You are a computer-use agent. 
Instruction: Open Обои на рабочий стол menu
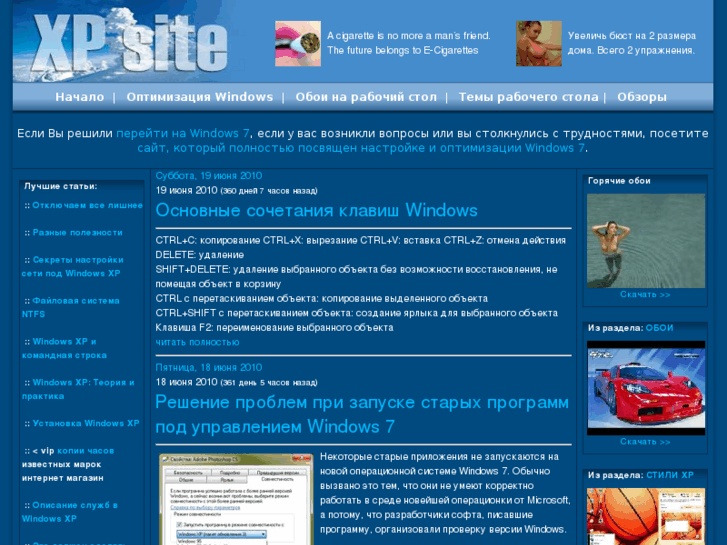(366, 97)
